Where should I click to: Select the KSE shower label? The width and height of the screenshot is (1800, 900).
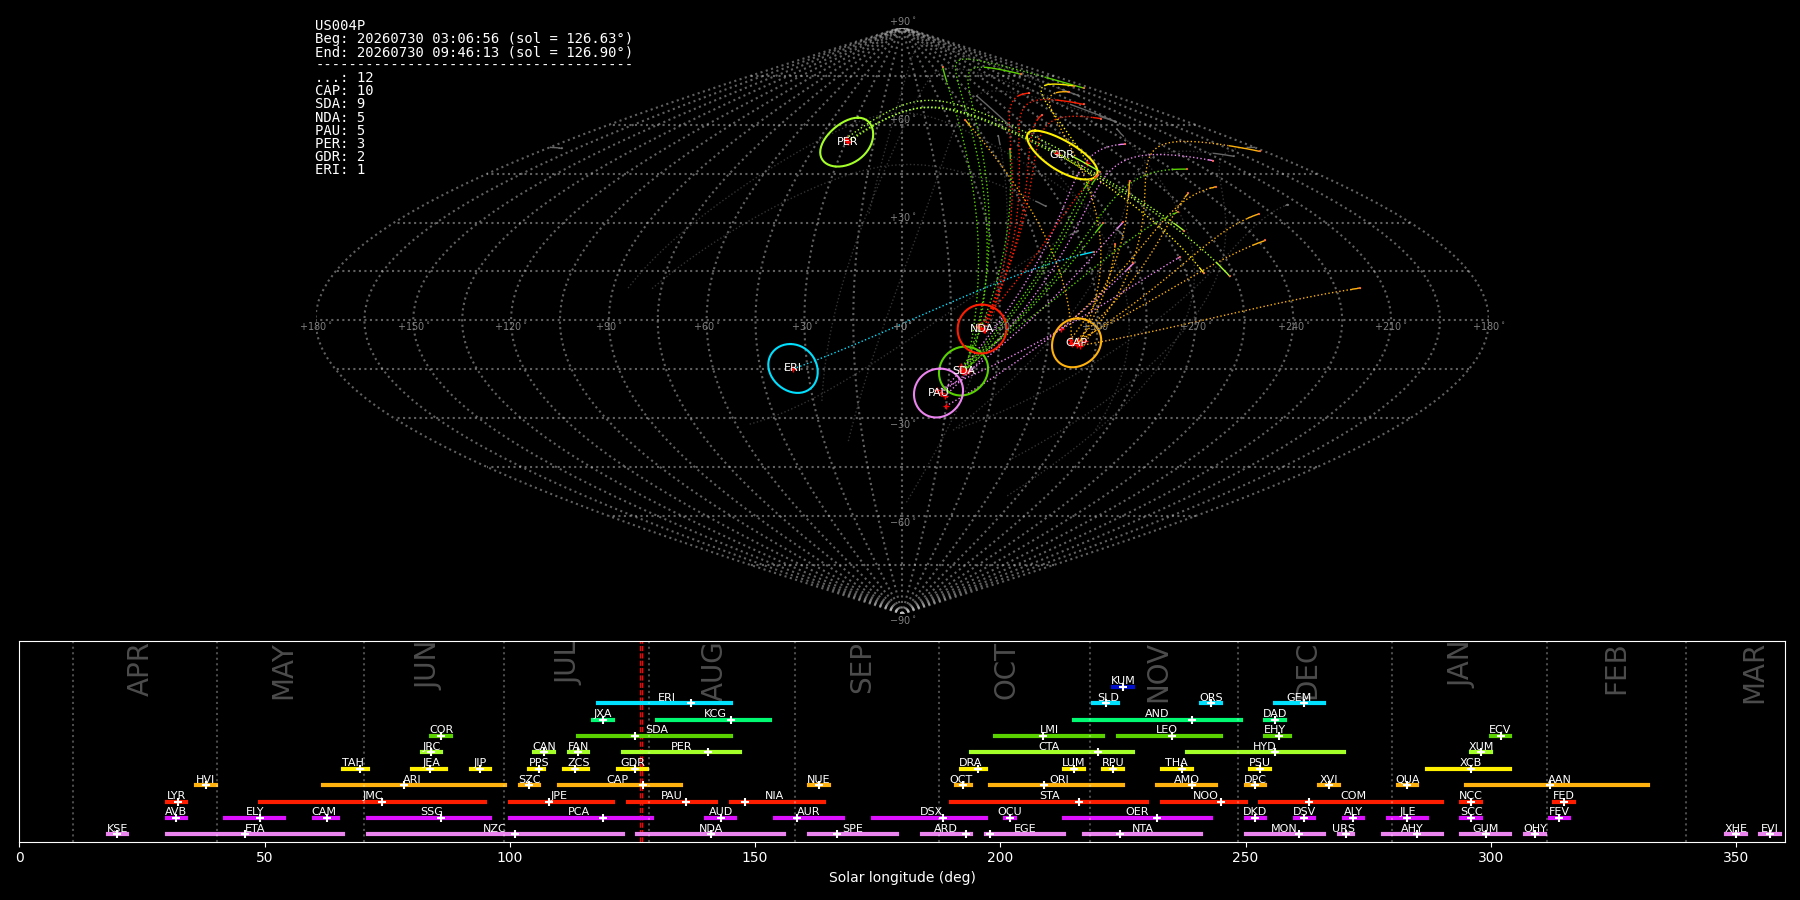pyautogui.click(x=117, y=828)
